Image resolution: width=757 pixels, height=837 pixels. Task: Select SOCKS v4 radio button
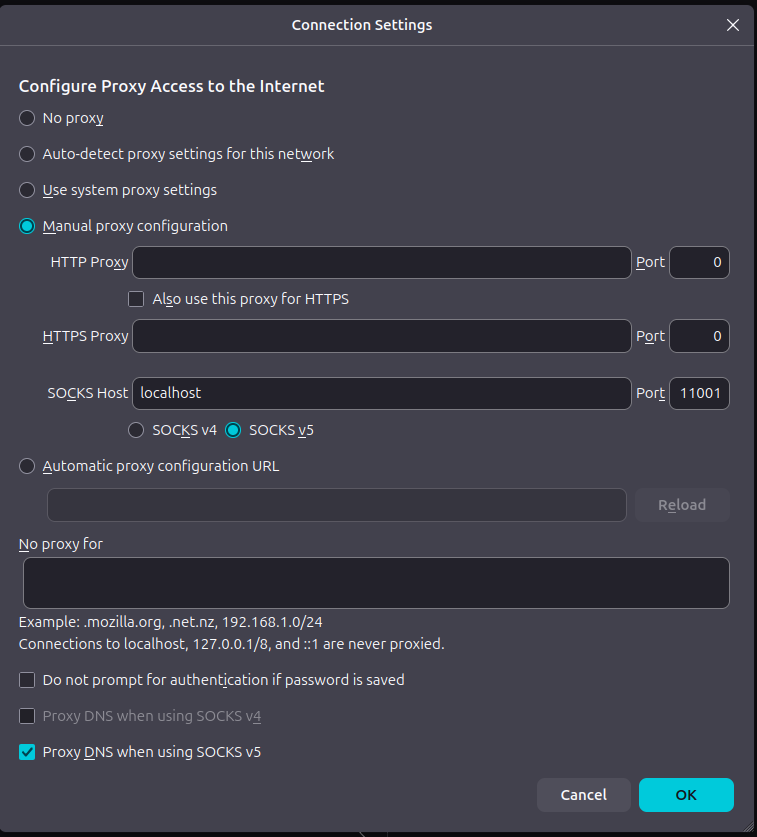137,430
